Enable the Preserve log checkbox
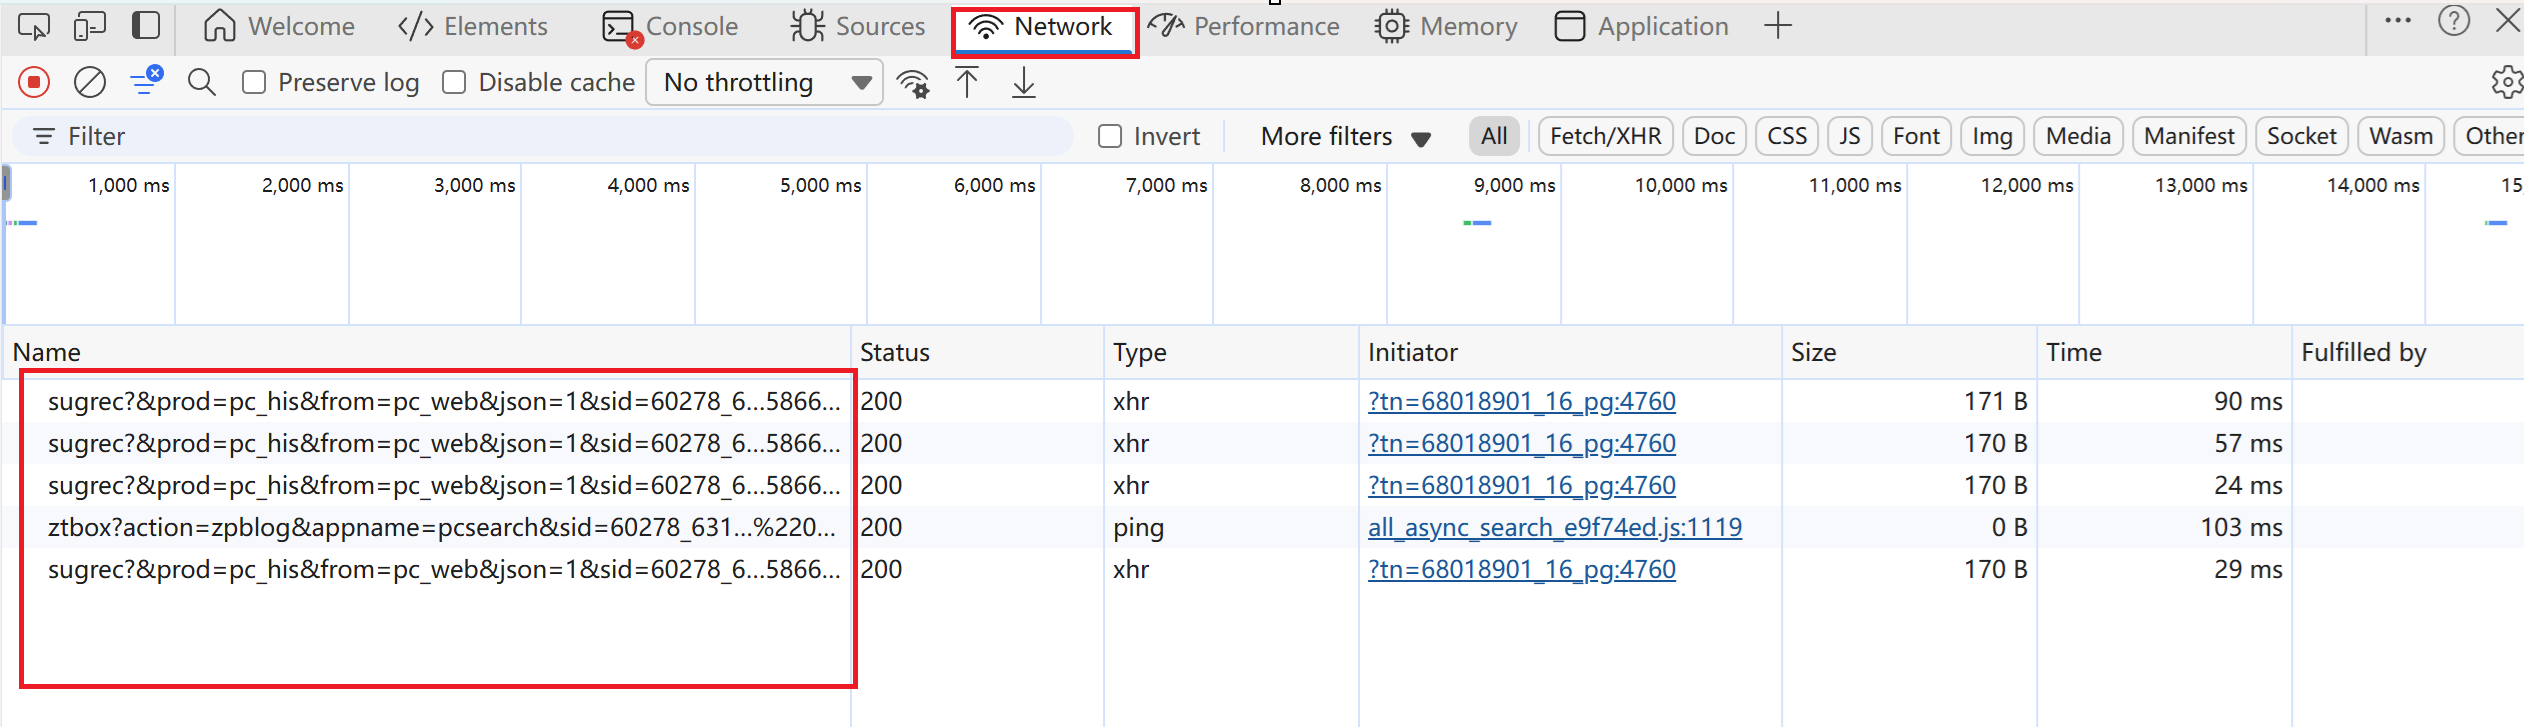This screenshot has height=727, width=2524. [254, 82]
